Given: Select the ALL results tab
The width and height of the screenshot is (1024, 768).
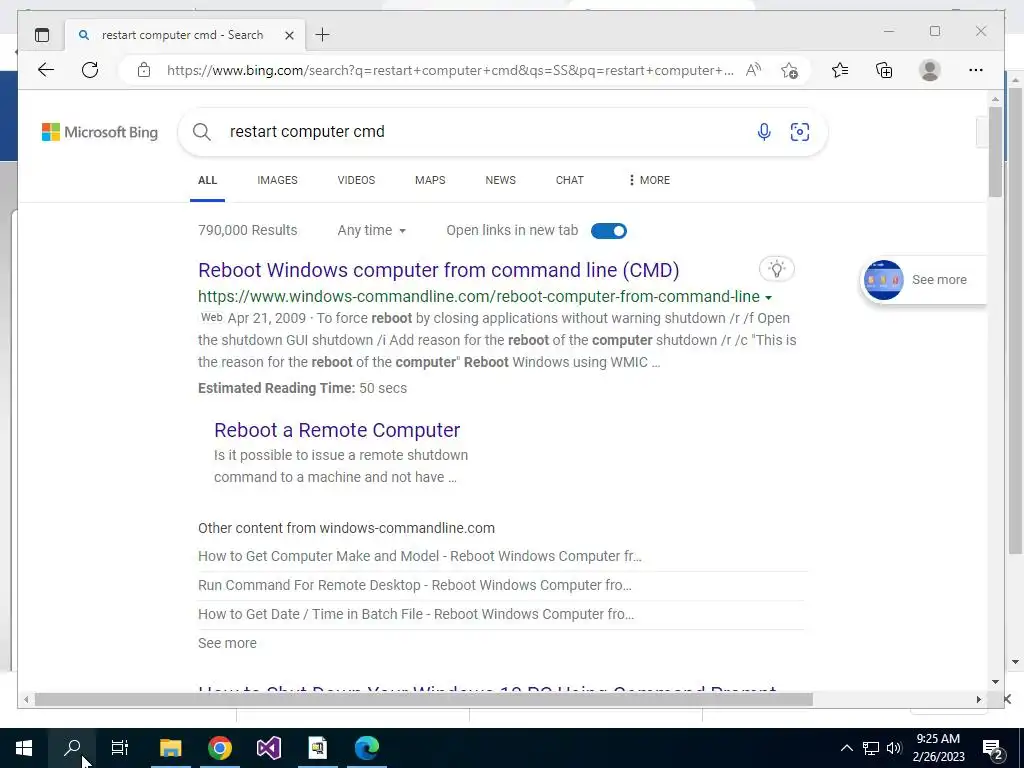Looking at the screenshot, I should point(208,180).
